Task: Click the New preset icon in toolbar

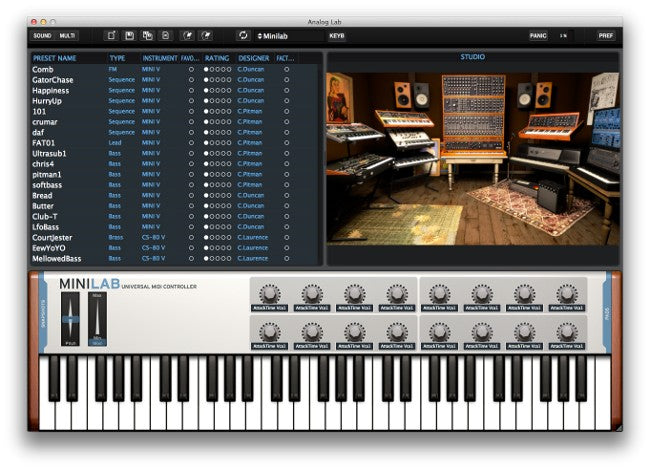Action: click(x=111, y=36)
